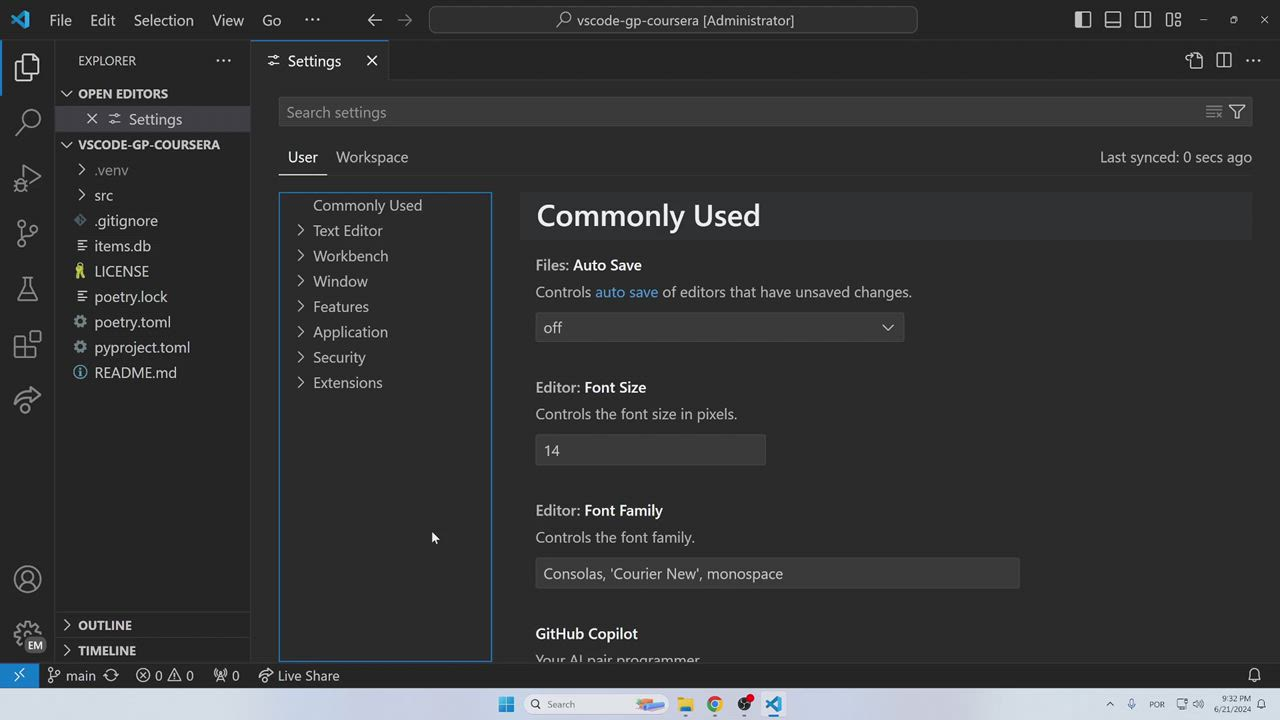The height and width of the screenshot is (720, 1280).
Task: Open the Search view in the Activity Bar
Action: 27,122
